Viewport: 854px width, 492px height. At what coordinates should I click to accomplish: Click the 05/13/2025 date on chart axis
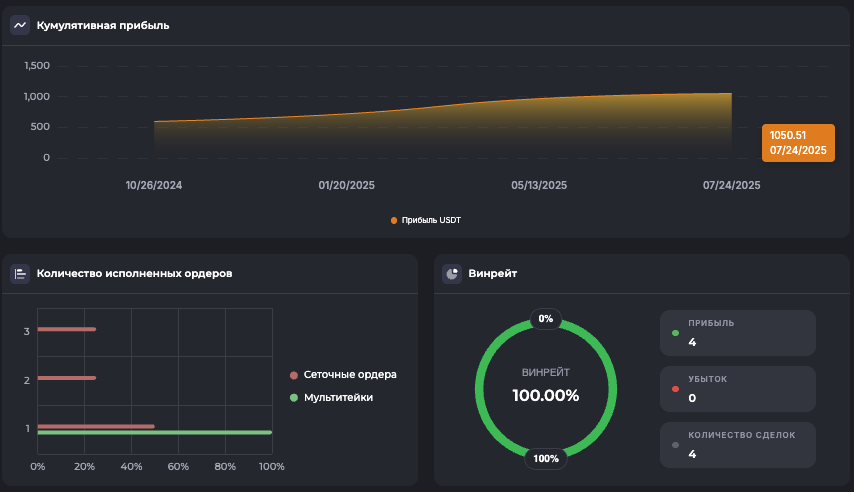tap(539, 185)
